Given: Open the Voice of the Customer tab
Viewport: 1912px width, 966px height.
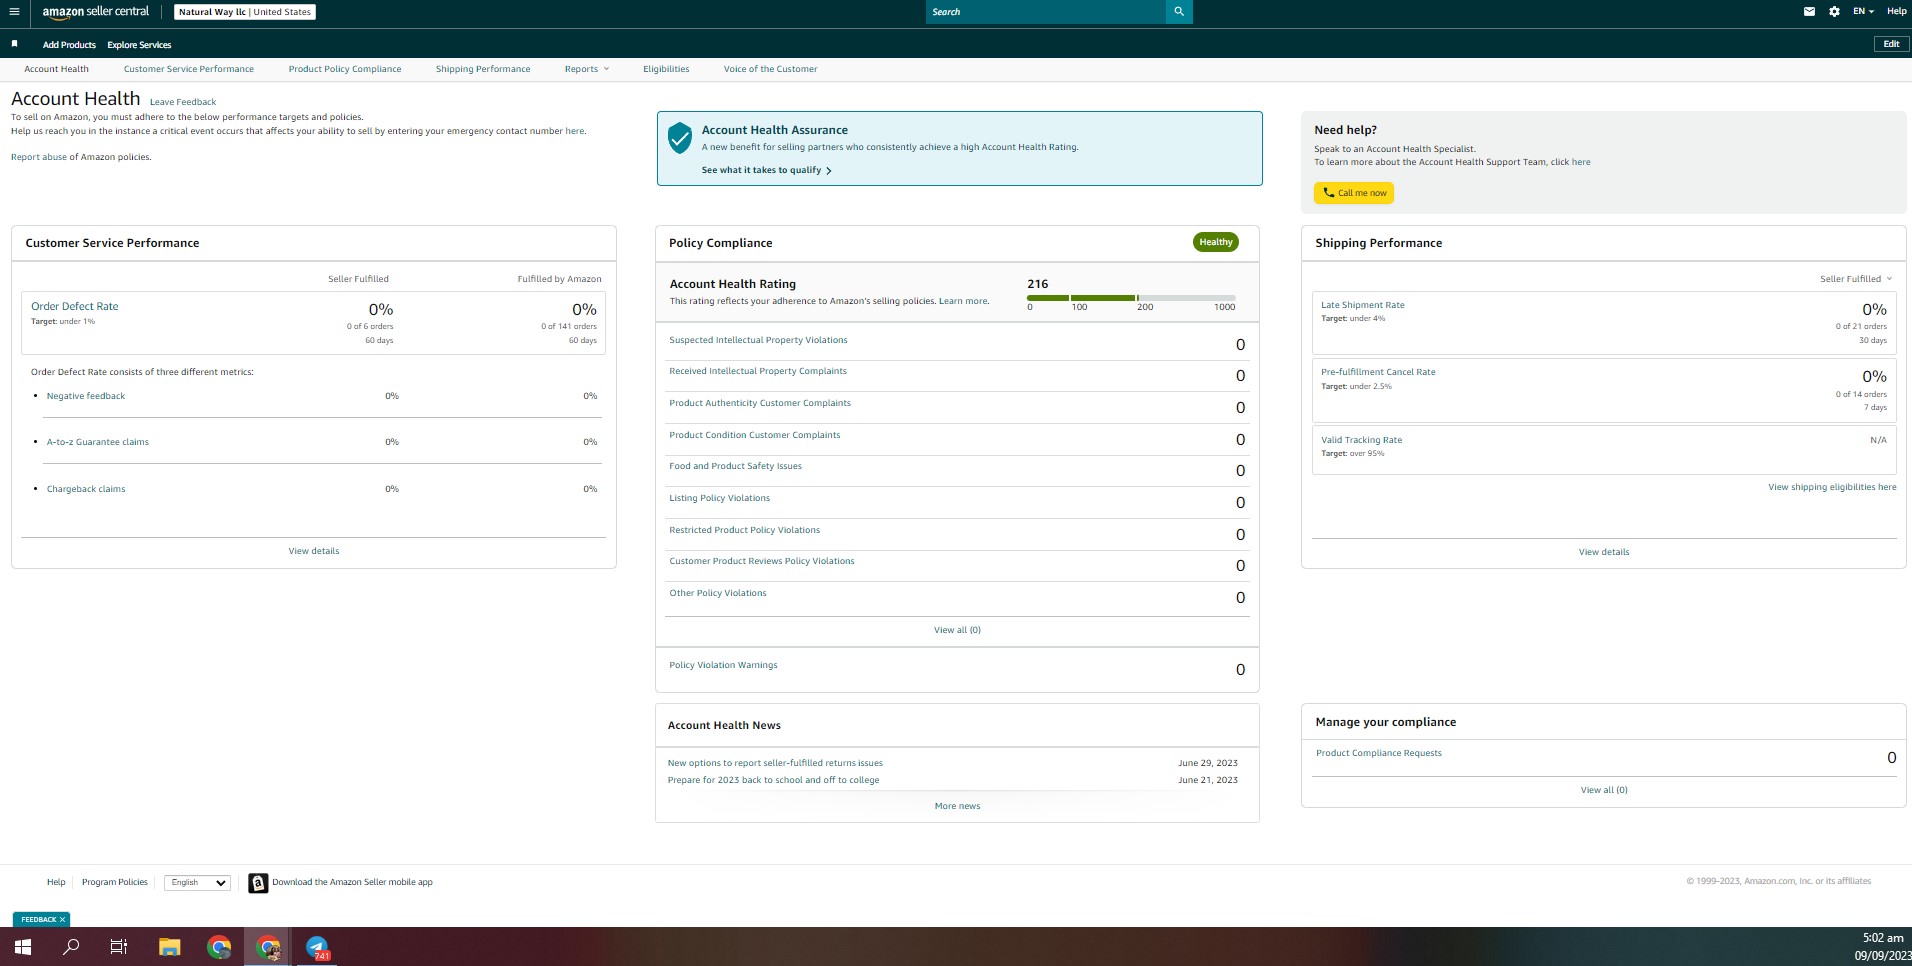Looking at the screenshot, I should coord(770,69).
